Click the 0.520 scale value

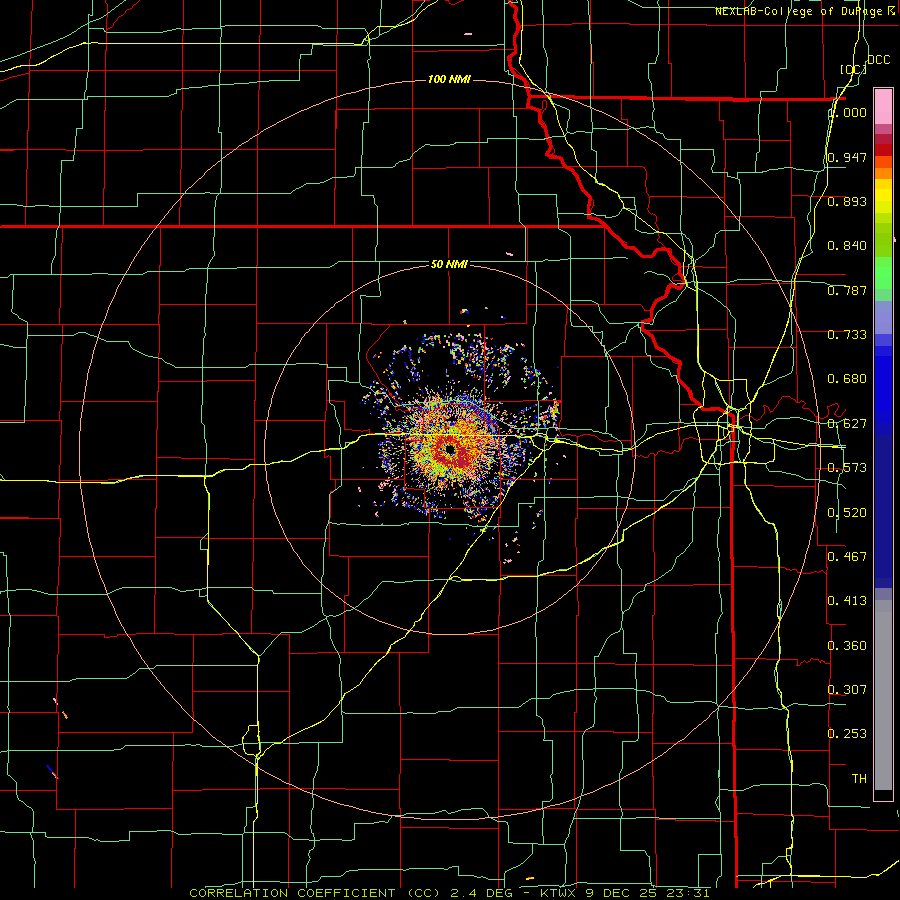click(x=847, y=513)
